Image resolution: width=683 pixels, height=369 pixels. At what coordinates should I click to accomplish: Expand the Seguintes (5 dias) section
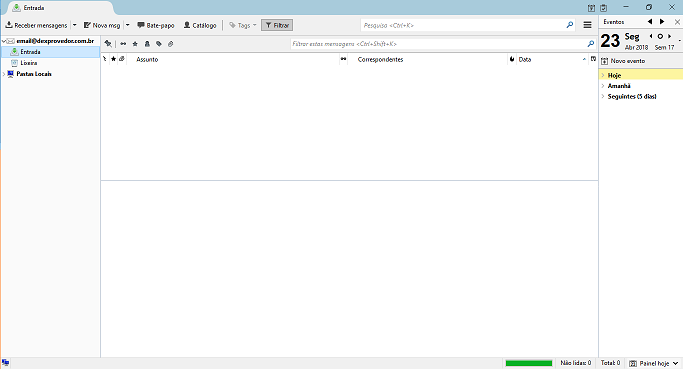[x=603, y=96]
